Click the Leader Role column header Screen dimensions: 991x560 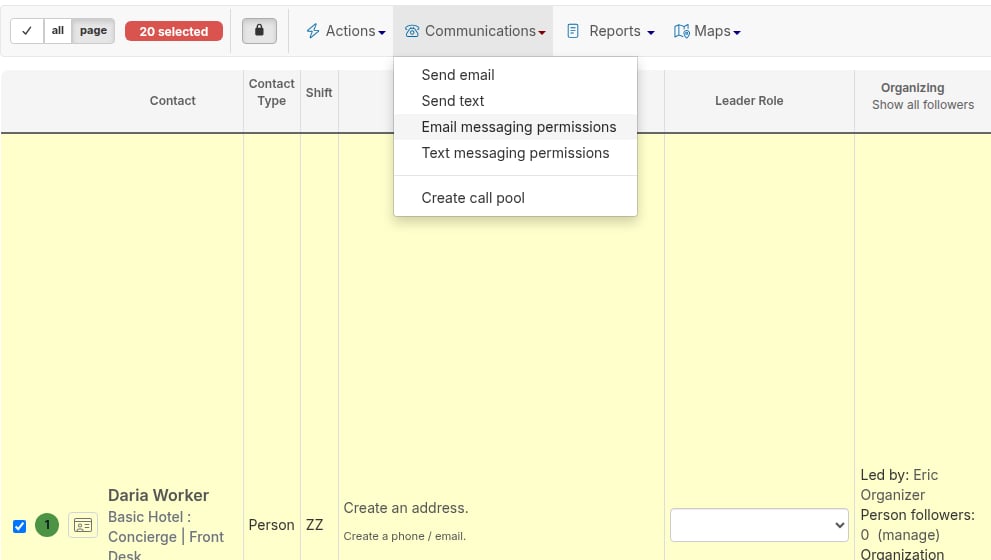(749, 100)
